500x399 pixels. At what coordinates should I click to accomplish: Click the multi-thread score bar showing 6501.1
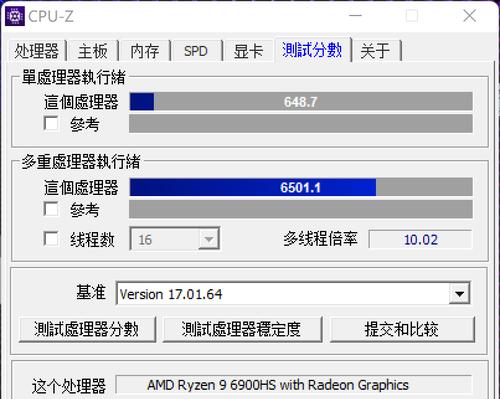[301, 187]
